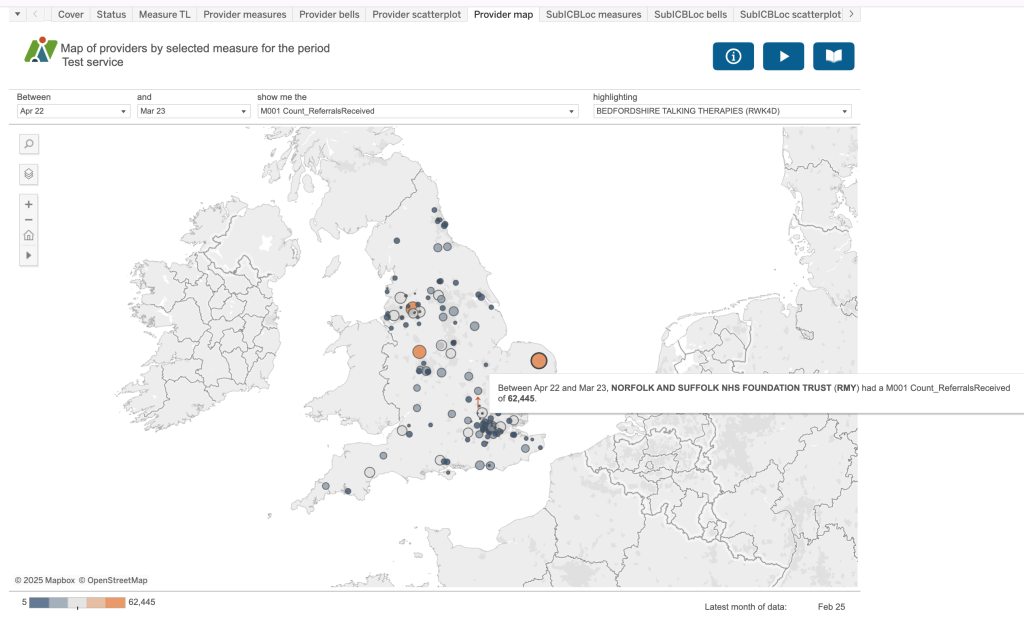Open the end date Mar 23 dropdown

(x=193, y=111)
